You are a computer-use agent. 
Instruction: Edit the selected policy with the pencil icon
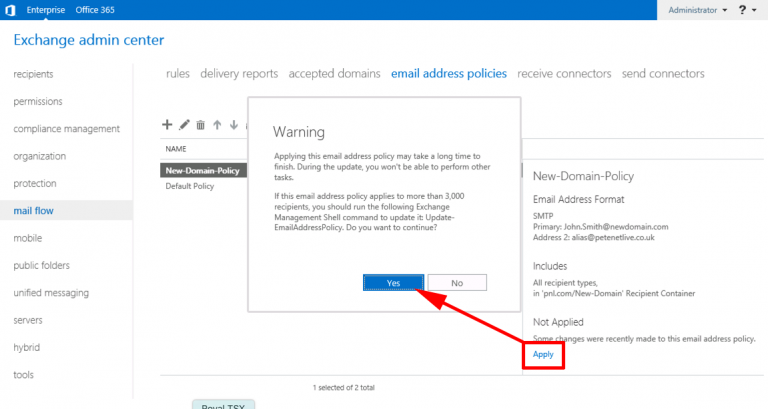[184, 125]
